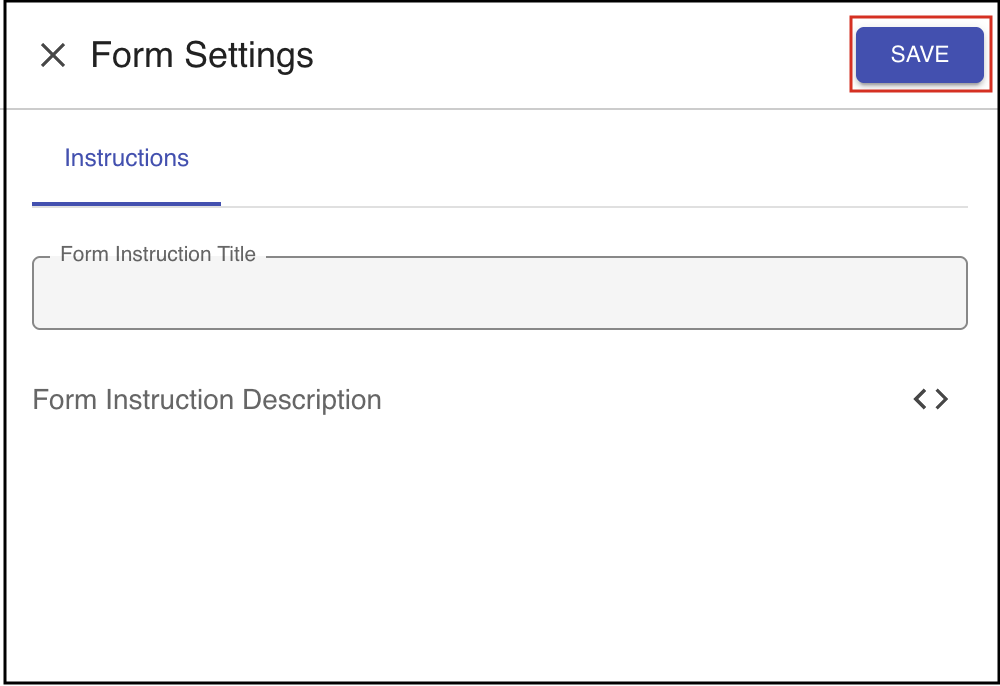Screen dimensions: 1000x686
Task: Switch to the Instructions tab
Action: point(126,158)
